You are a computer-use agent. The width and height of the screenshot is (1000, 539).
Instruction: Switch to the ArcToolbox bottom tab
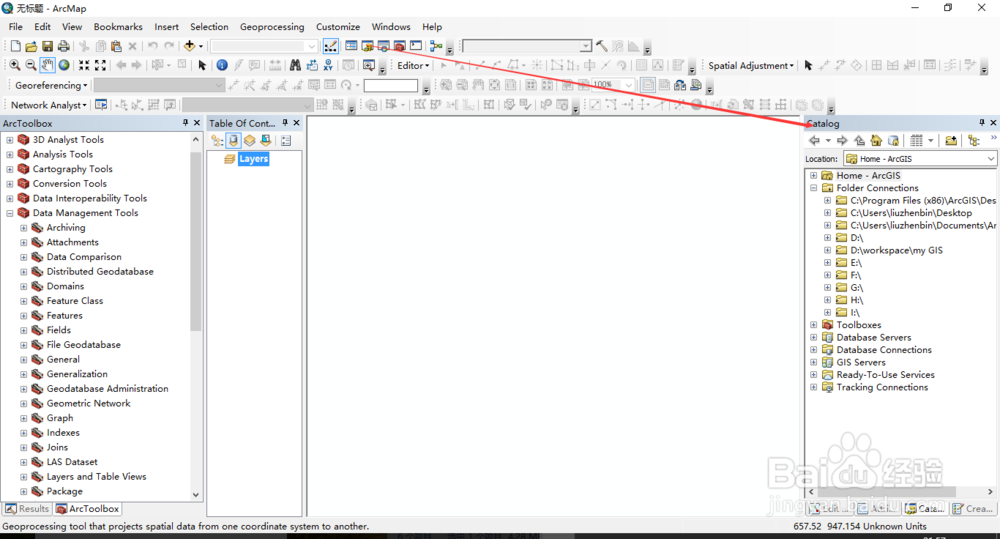pyautogui.click(x=87, y=508)
